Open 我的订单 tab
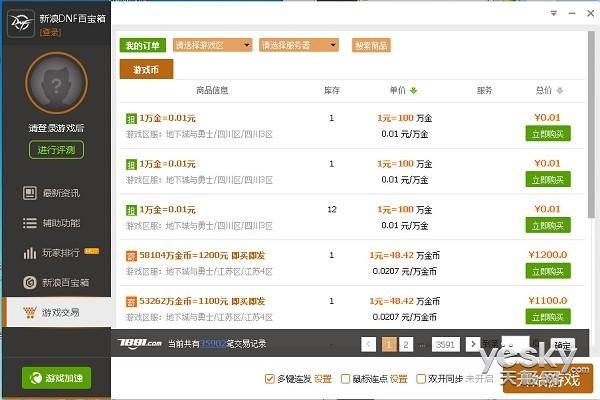600x400 pixels. (143, 46)
